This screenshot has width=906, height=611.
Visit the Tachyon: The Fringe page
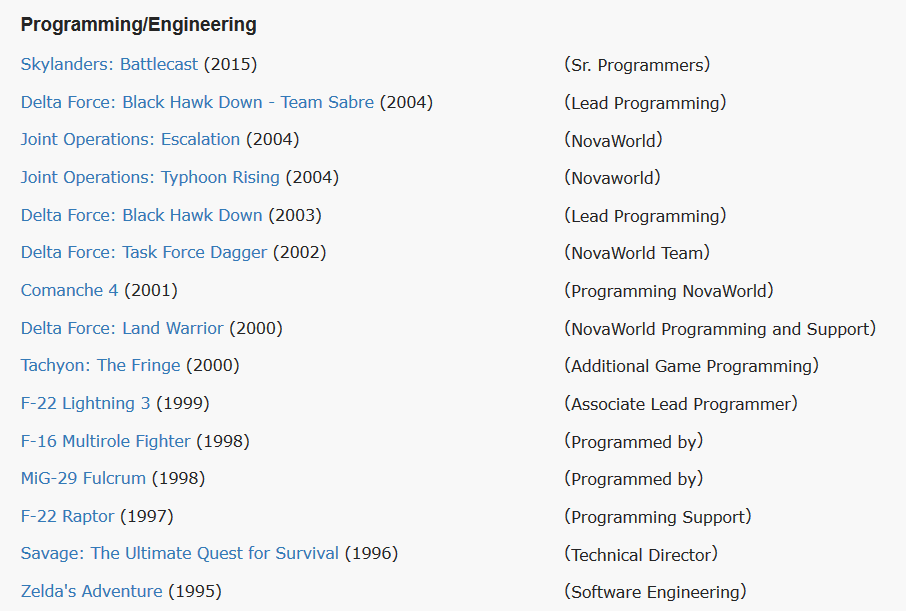[101, 366]
